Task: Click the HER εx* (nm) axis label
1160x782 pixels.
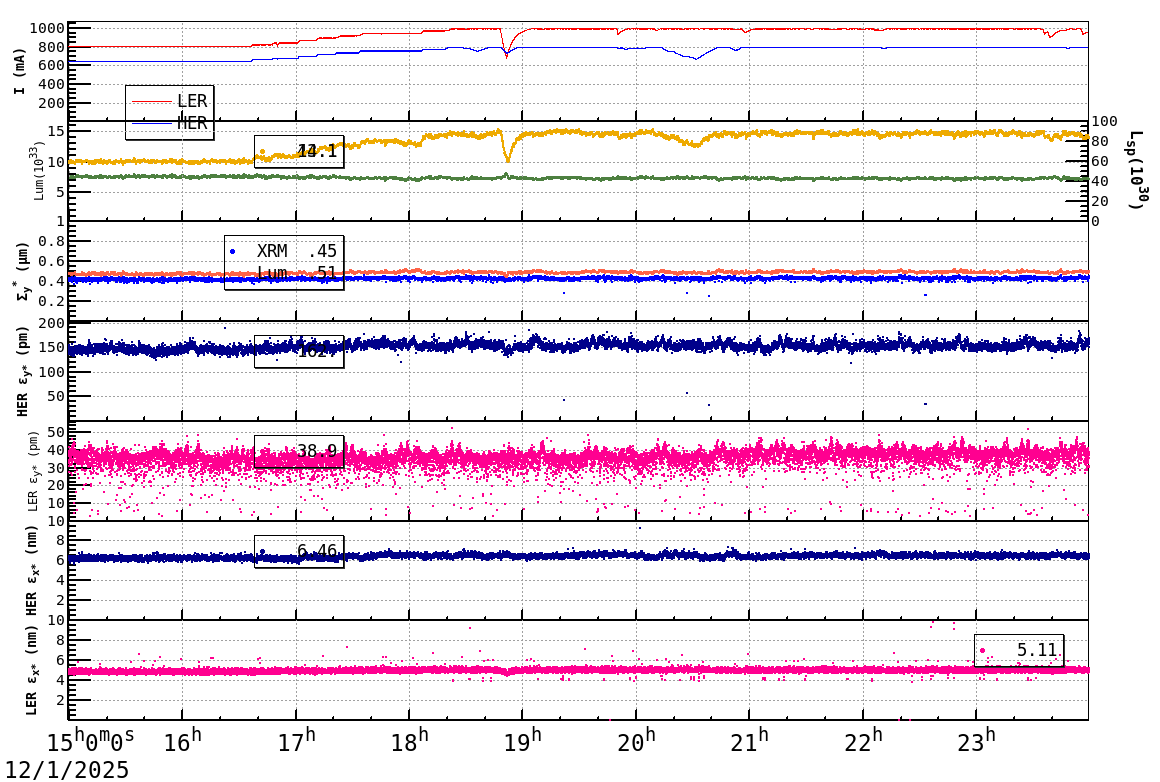Action: pyautogui.click(x=32, y=570)
